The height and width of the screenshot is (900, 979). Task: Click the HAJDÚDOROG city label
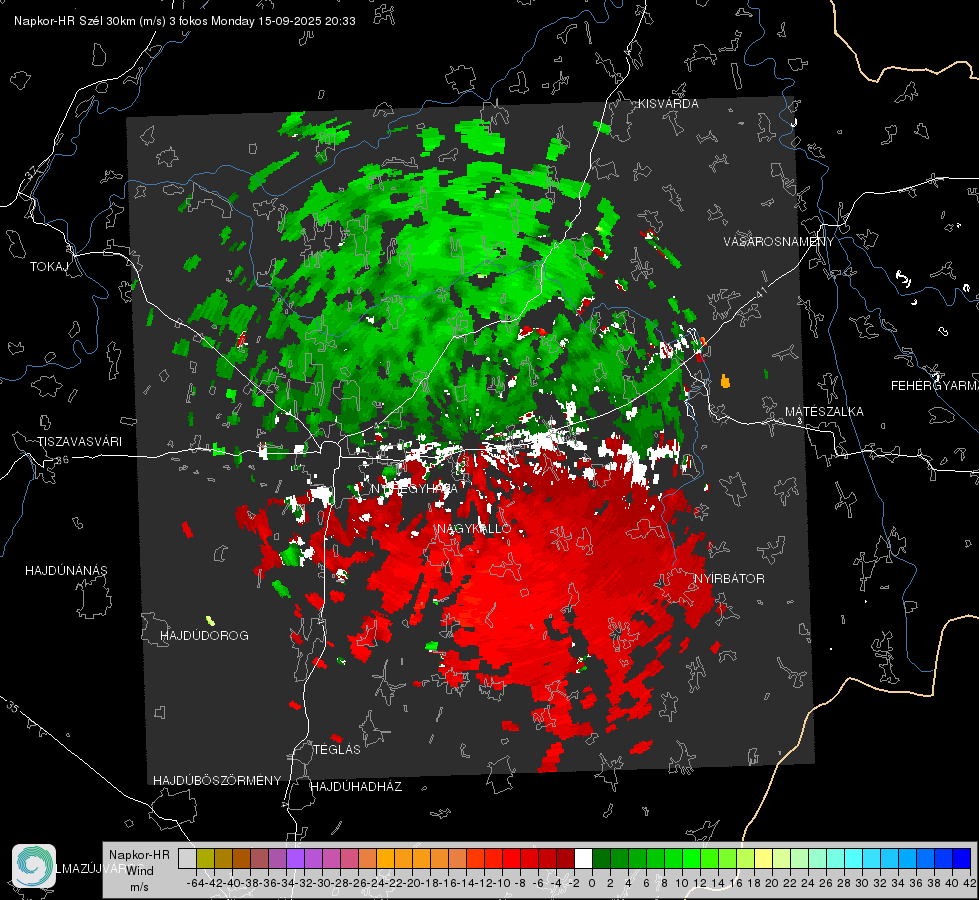(204, 636)
